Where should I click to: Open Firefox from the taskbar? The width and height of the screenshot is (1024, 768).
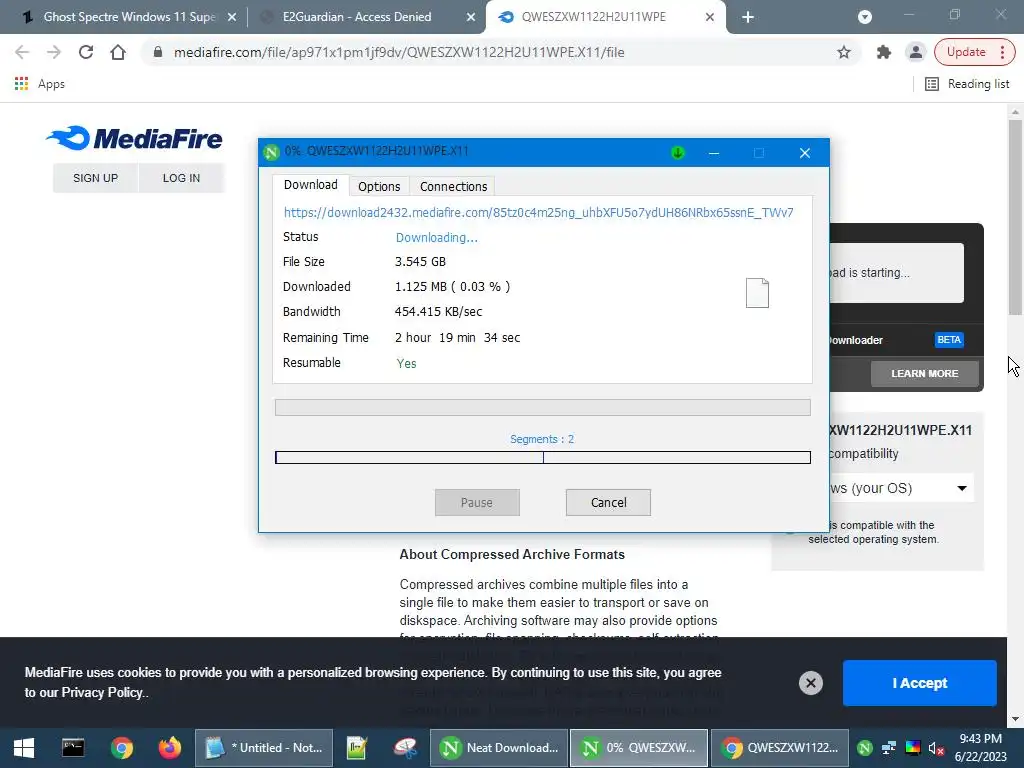[x=170, y=748]
